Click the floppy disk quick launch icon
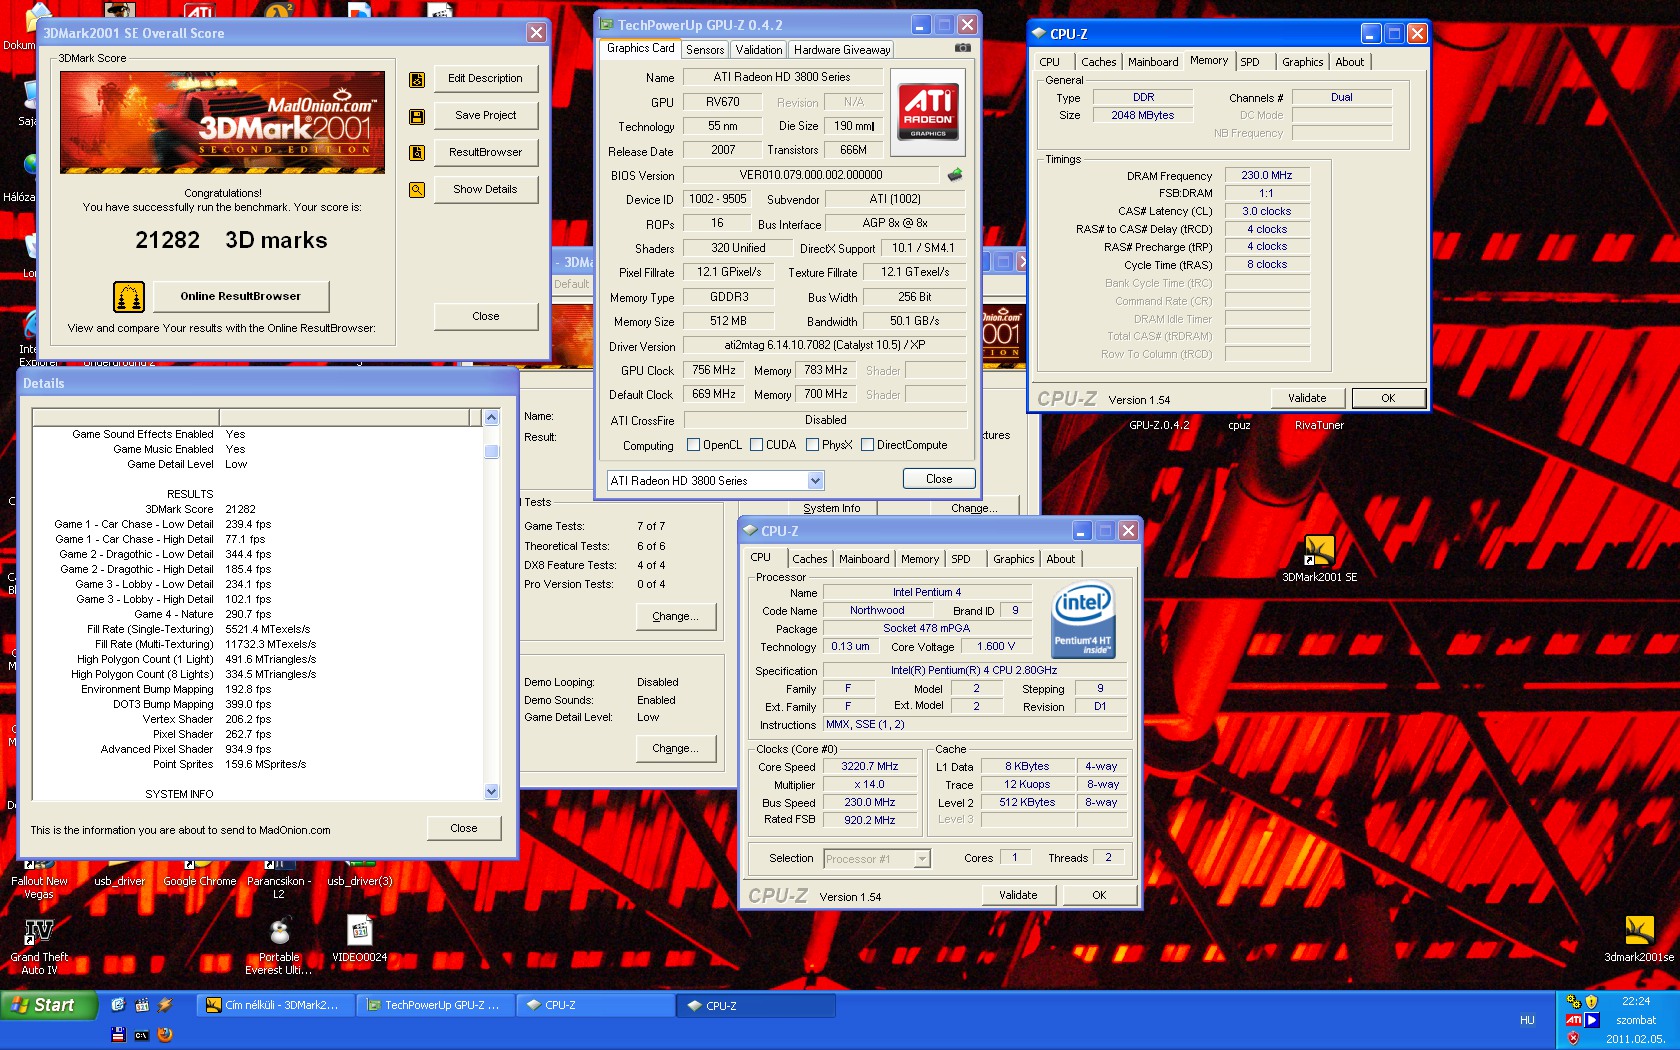Screen dimensions: 1680x1050 point(118,1035)
